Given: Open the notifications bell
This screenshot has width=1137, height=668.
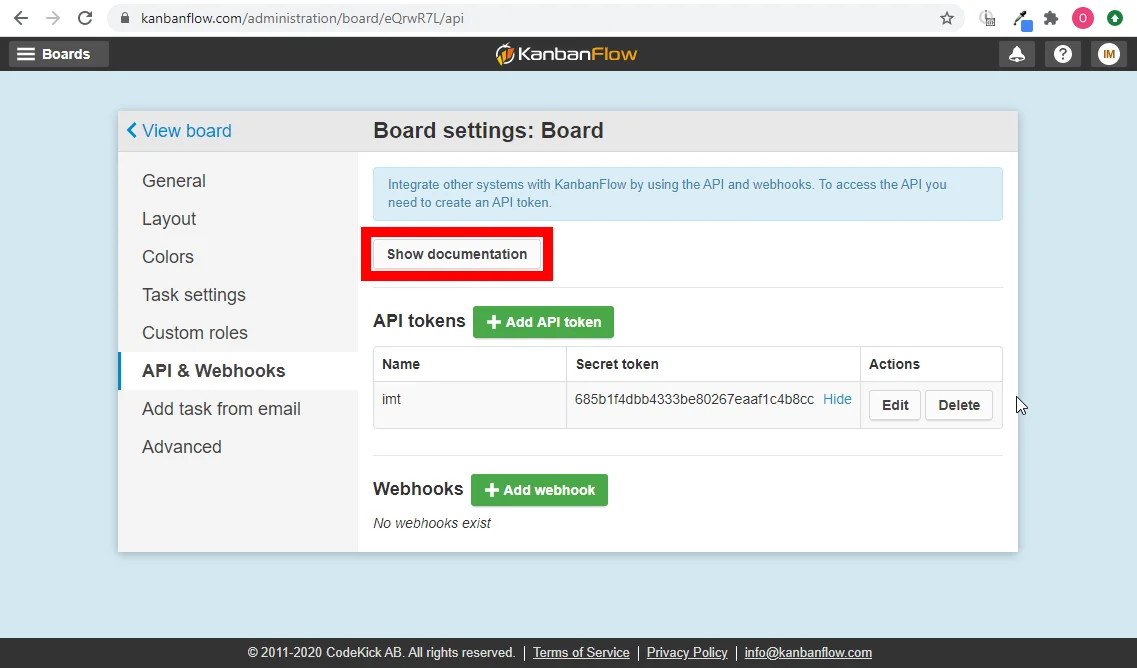Looking at the screenshot, I should click(1017, 54).
